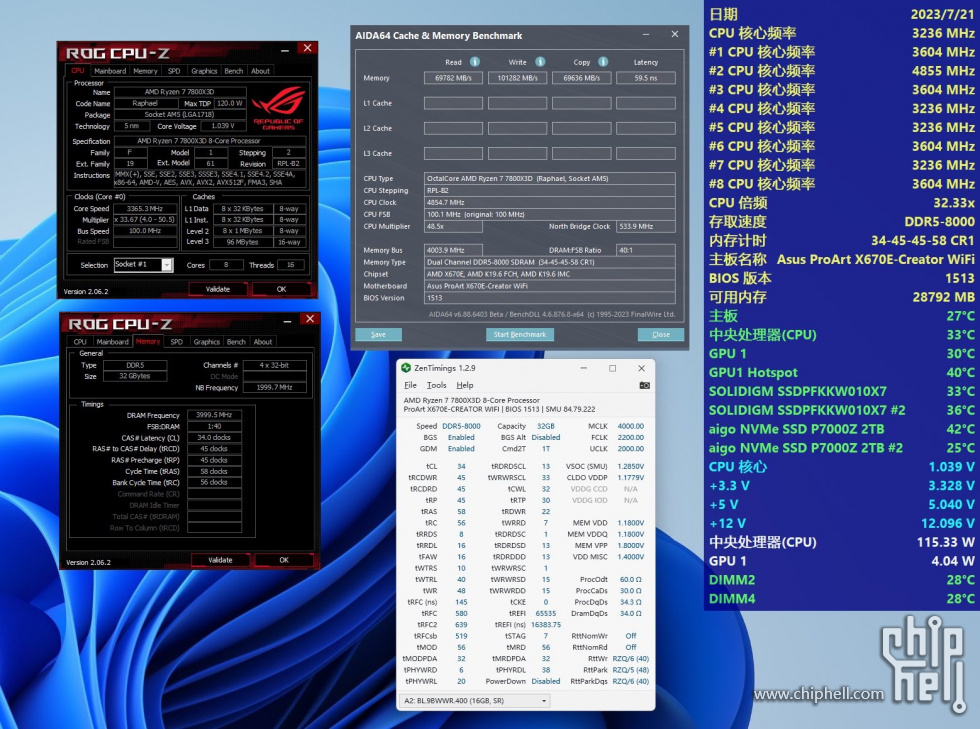
Task: Open Tools menu in ZenTimings
Action: tap(436, 385)
